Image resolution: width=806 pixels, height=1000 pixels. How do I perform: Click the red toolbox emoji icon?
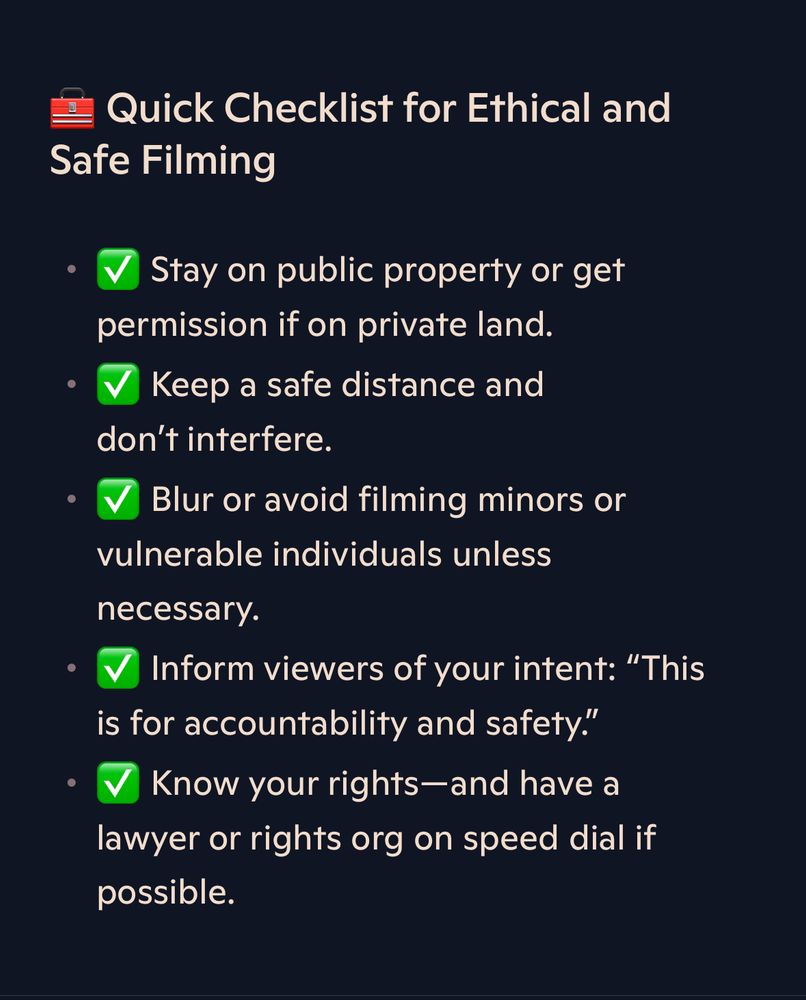[x=72, y=108]
